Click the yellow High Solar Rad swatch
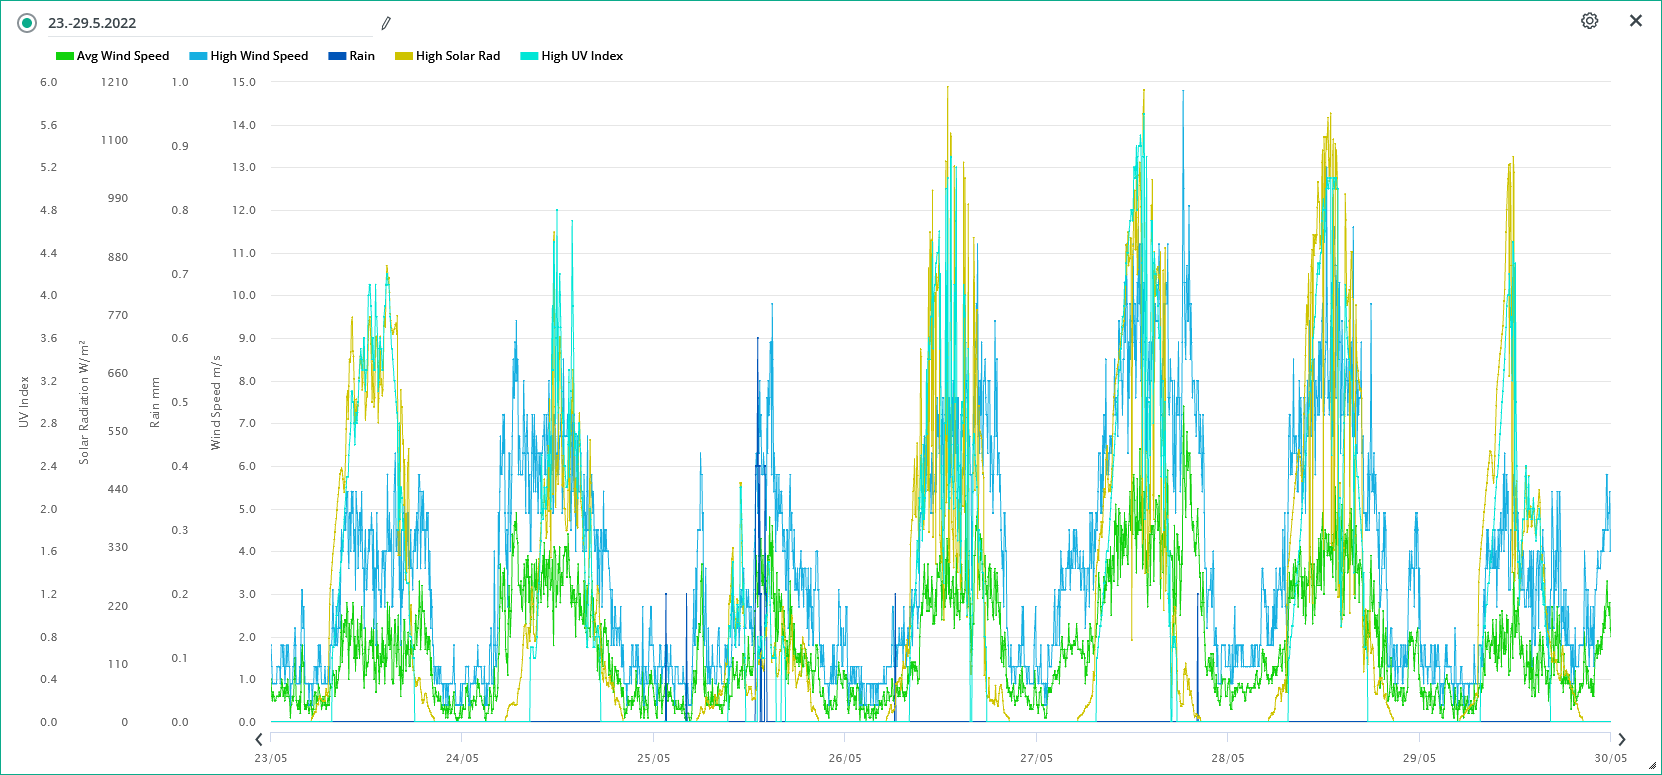The width and height of the screenshot is (1662, 775). click(404, 56)
